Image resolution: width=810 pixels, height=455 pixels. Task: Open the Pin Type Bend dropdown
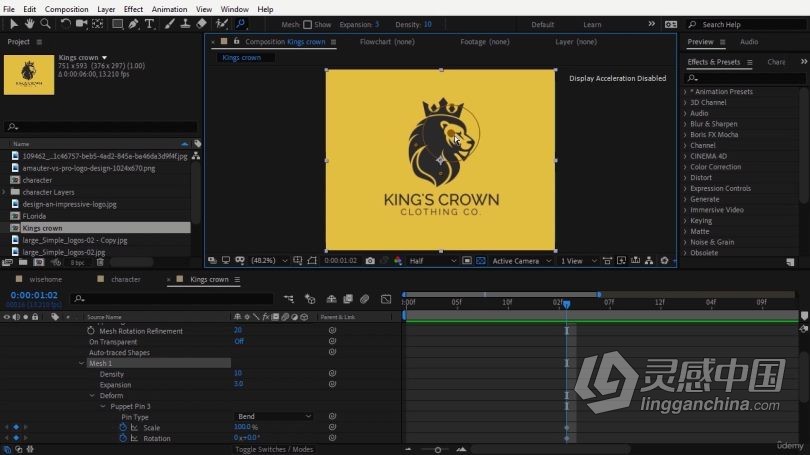tap(274, 416)
